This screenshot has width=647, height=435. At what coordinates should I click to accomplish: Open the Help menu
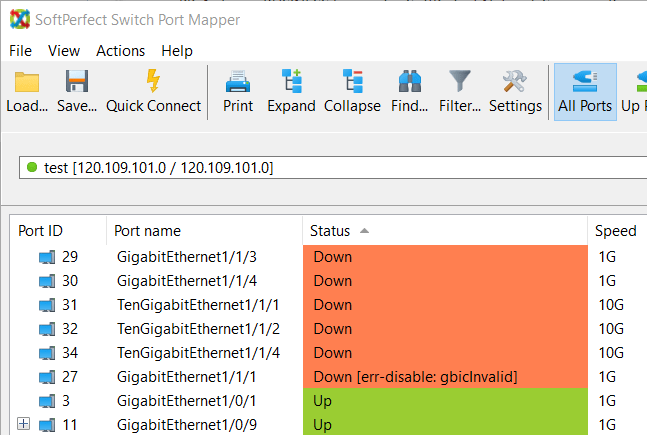coord(177,51)
